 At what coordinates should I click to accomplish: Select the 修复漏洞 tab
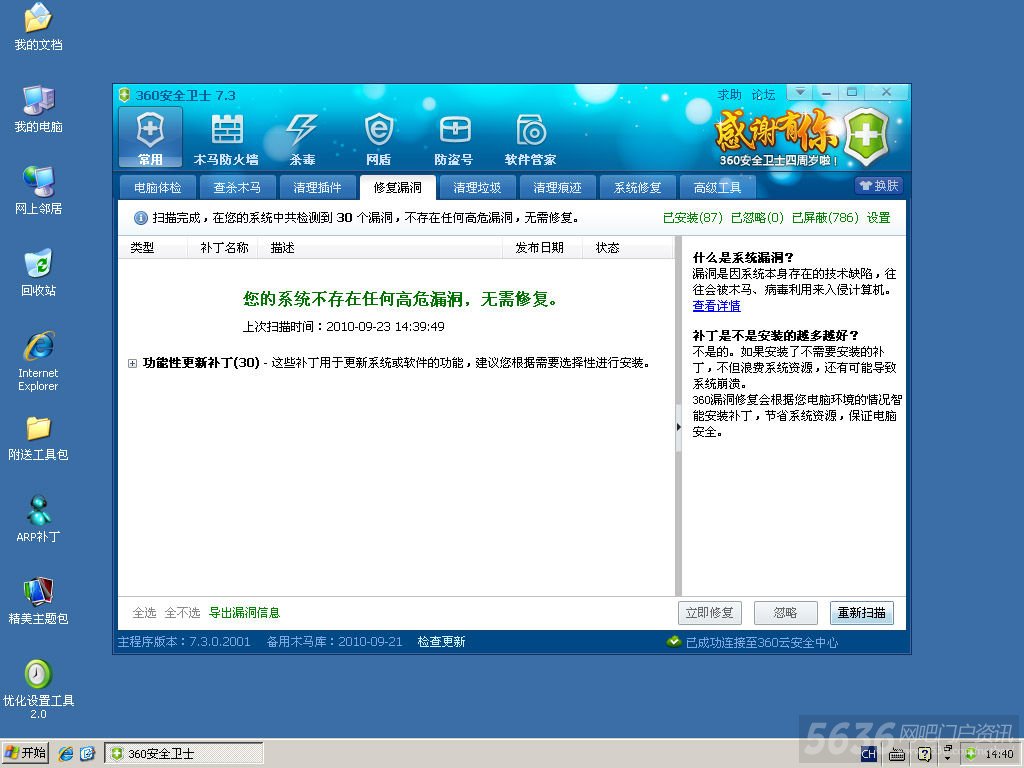tap(397, 187)
